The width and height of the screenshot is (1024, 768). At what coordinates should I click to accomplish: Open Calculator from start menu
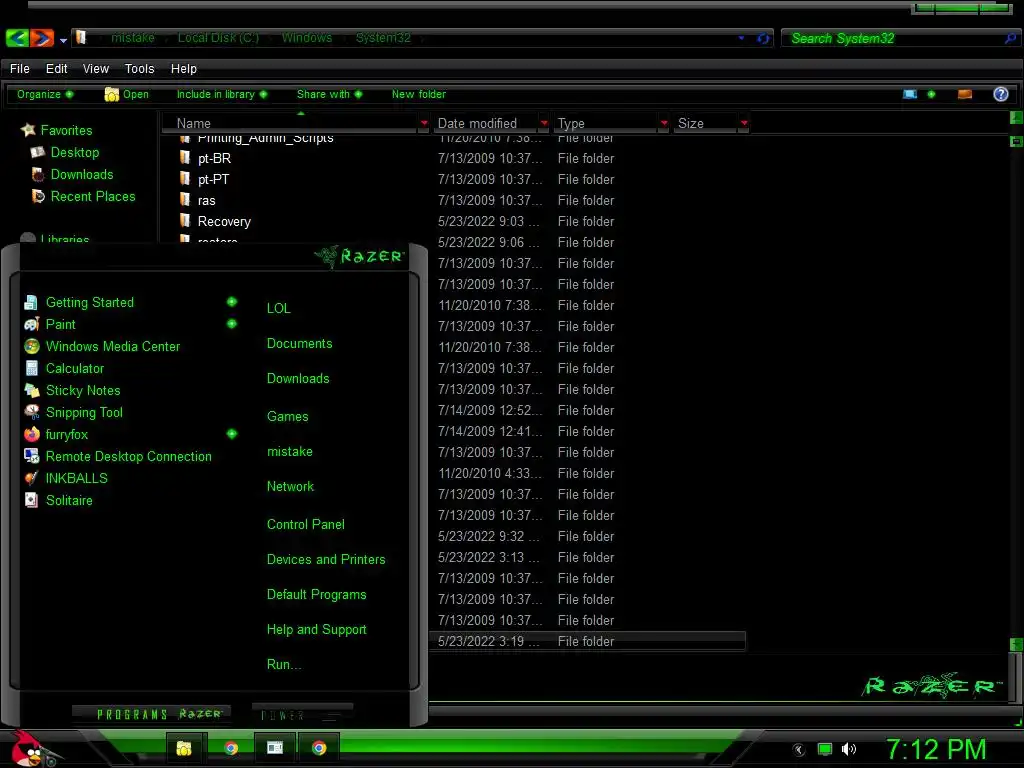(74, 368)
